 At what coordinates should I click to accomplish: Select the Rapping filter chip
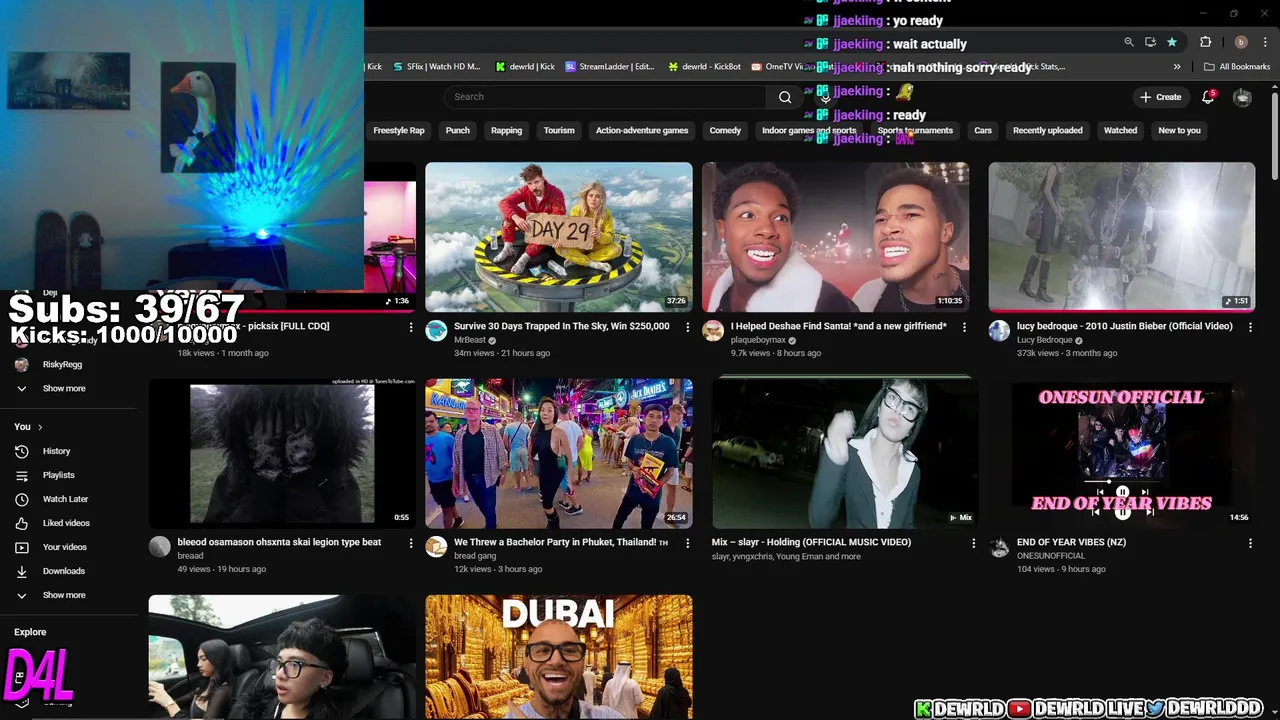pos(506,130)
